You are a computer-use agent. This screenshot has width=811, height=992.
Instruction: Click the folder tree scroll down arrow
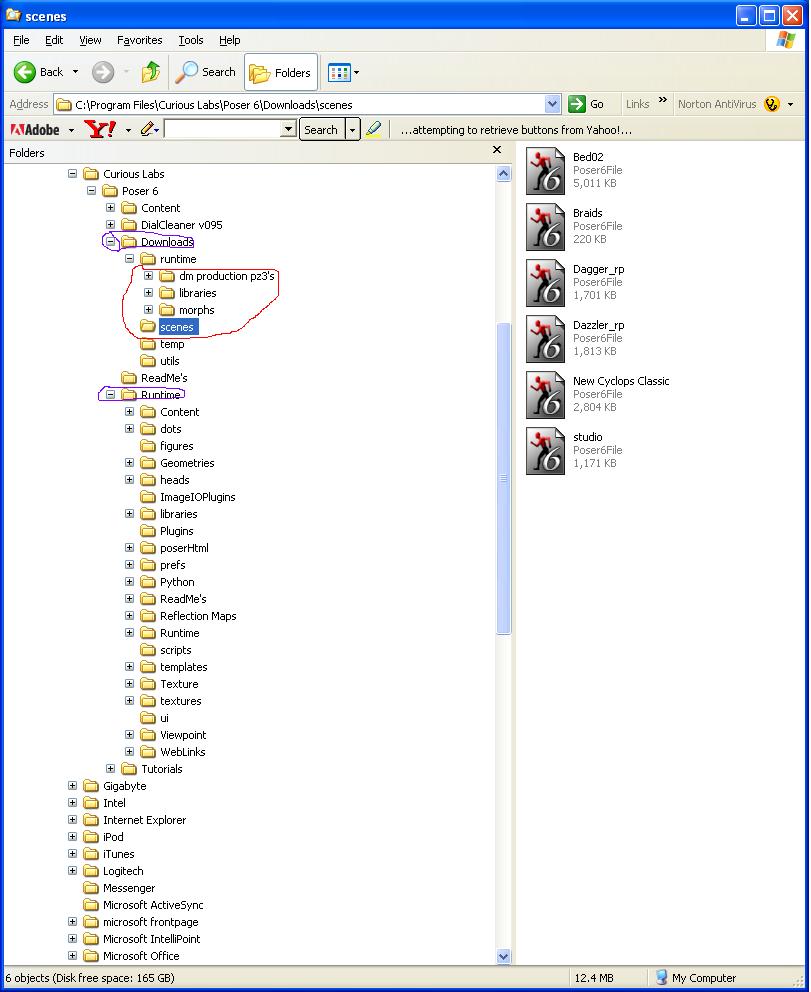[504, 957]
